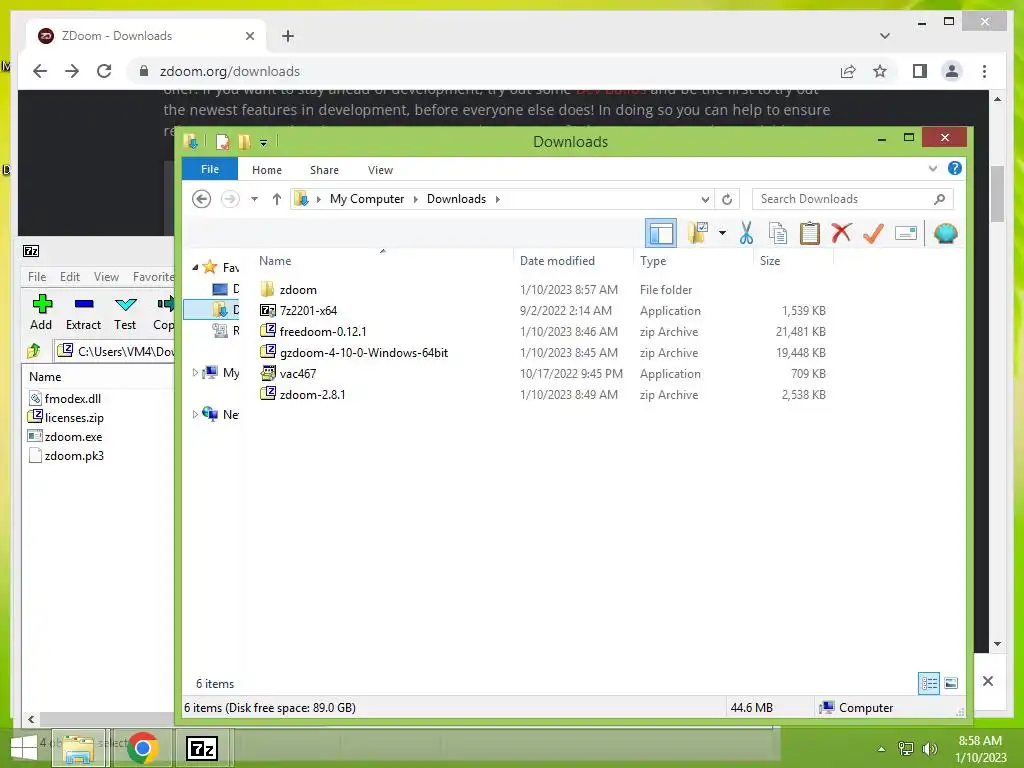The height and width of the screenshot is (768, 1024).
Task: Open View menu in 7-Zip window
Action: 106,276
